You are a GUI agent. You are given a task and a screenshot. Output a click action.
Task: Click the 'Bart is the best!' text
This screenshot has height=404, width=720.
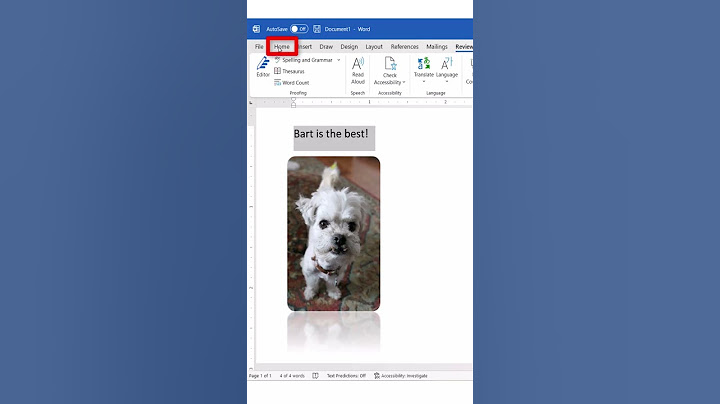(x=331, y=134)
